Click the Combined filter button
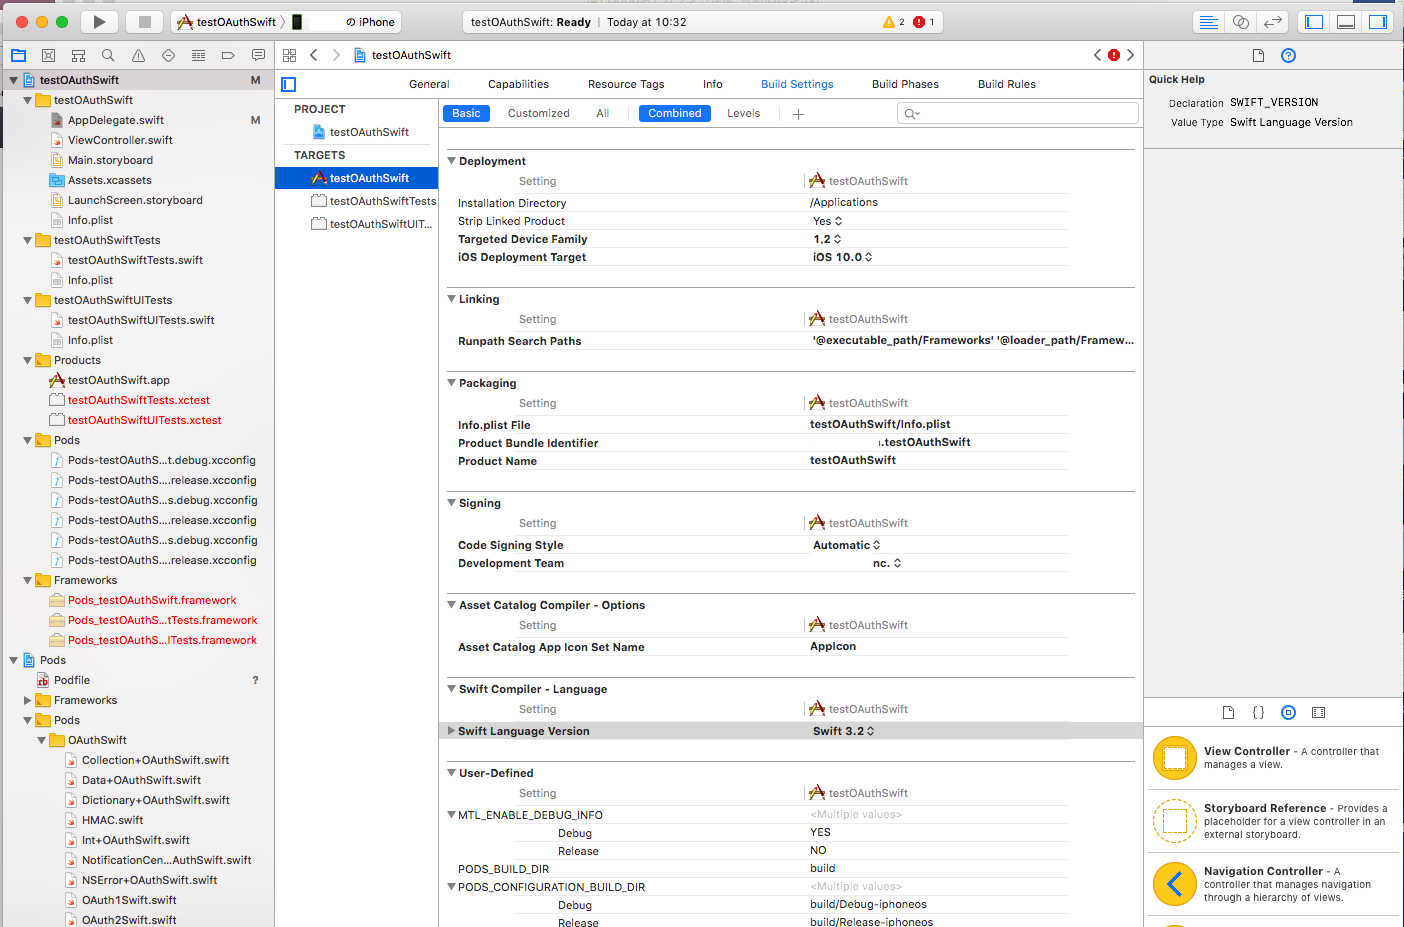The height and width of the screenshot is (927, 1404). tap(674, 113)
